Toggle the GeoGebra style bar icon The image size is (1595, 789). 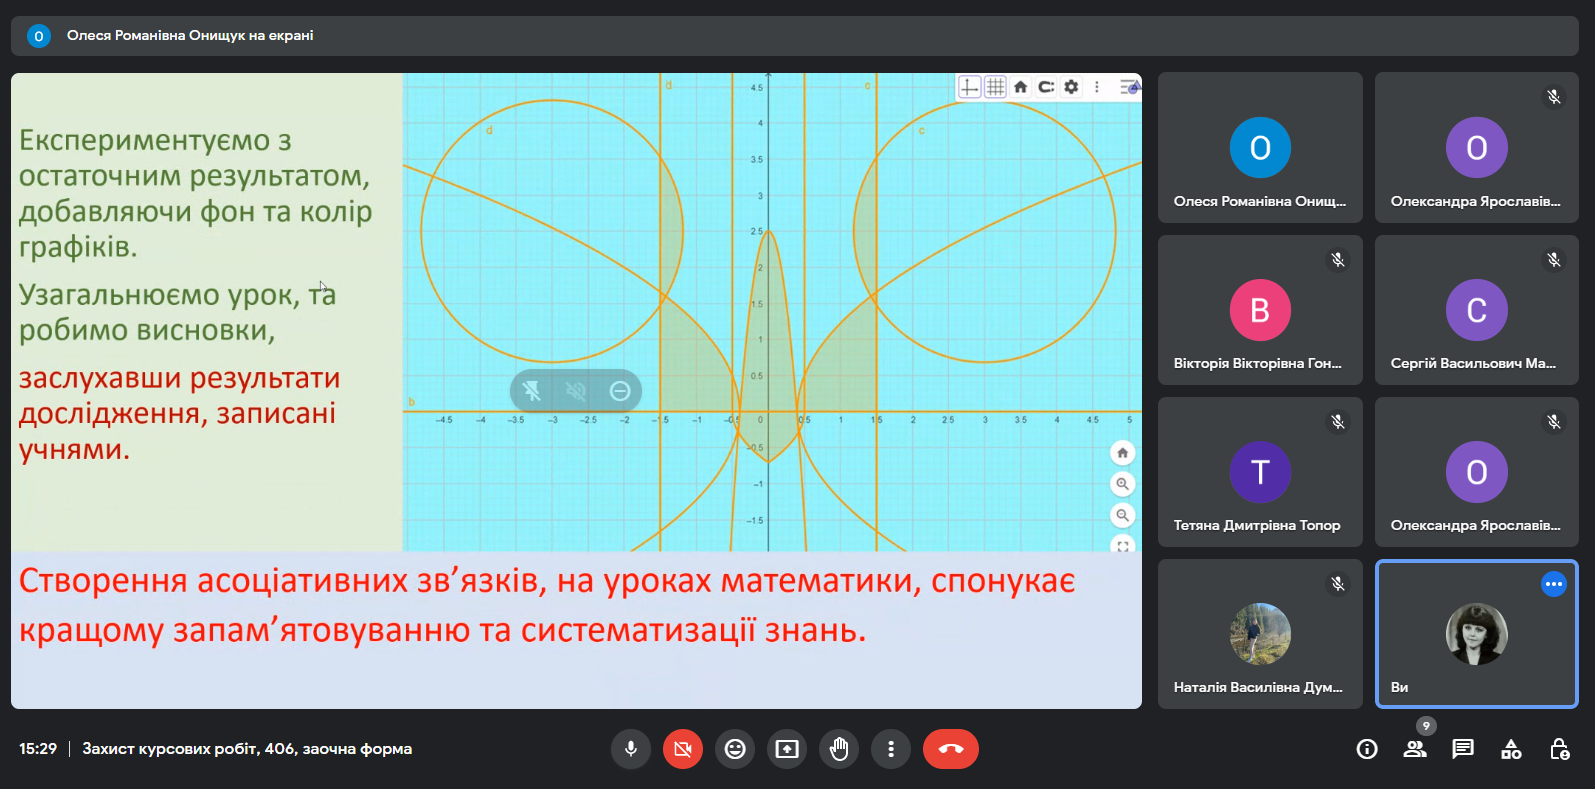1129,87
